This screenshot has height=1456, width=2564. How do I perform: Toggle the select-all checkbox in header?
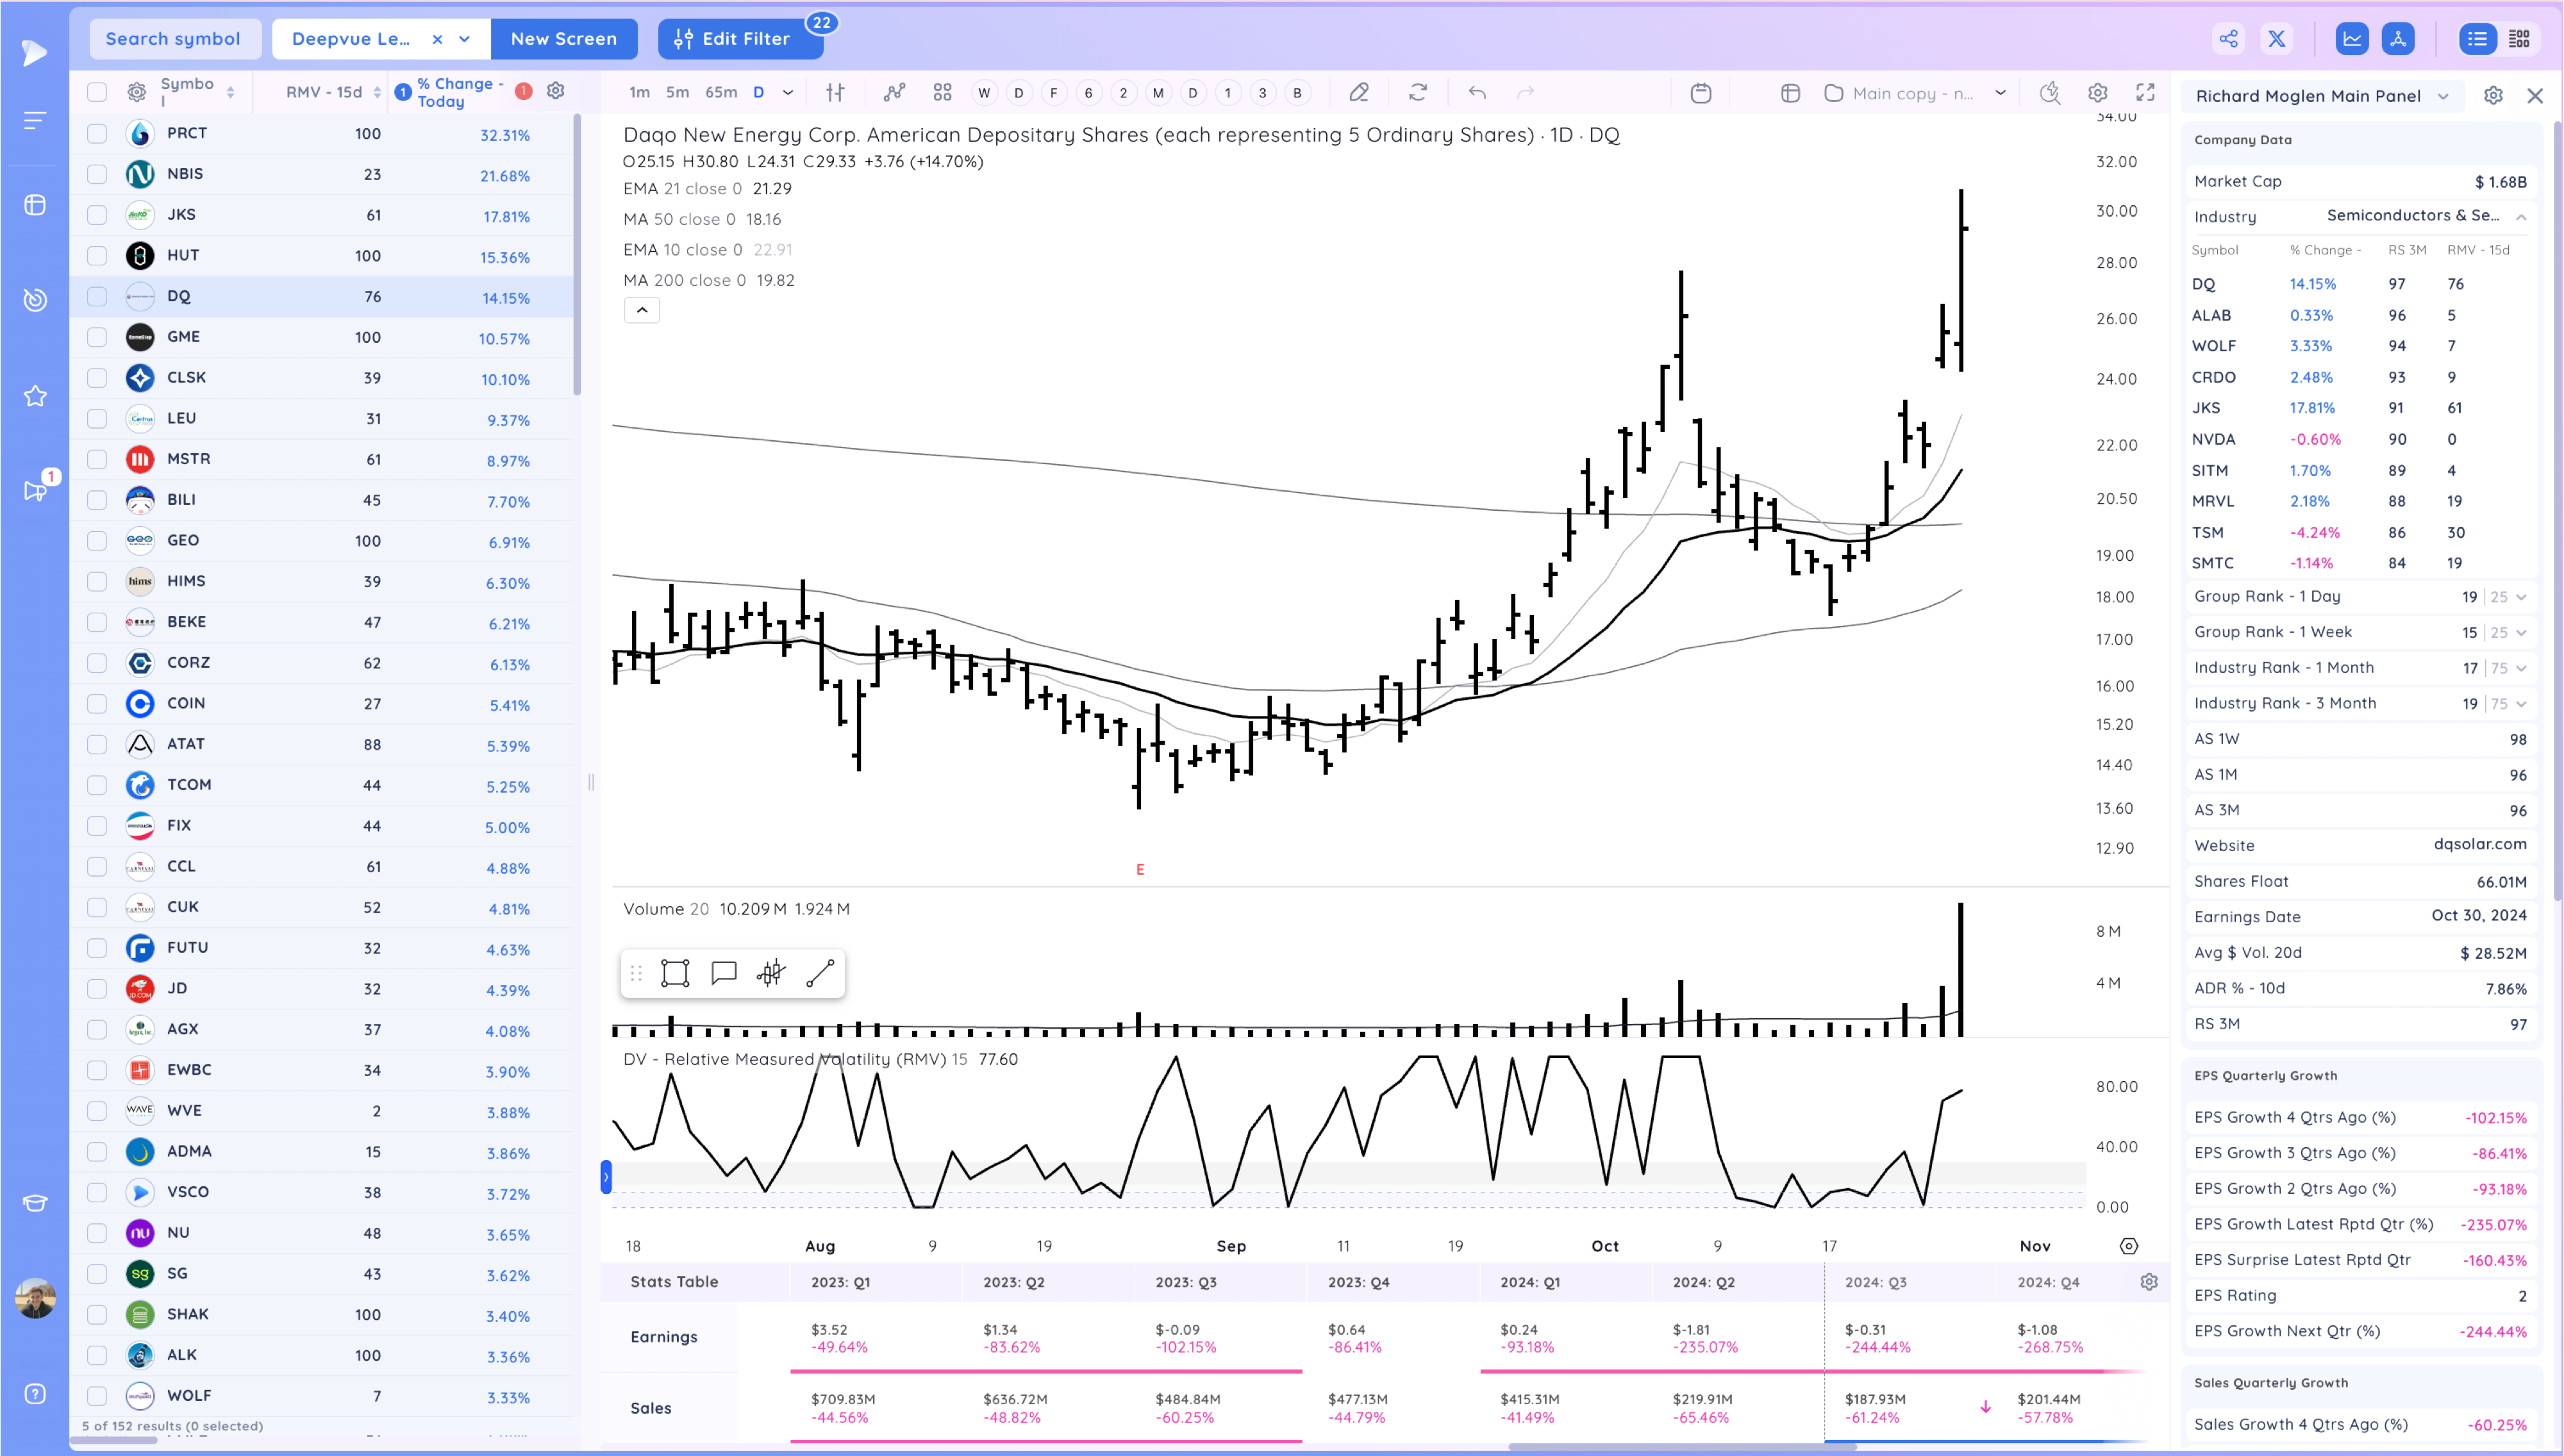[97, 93]
